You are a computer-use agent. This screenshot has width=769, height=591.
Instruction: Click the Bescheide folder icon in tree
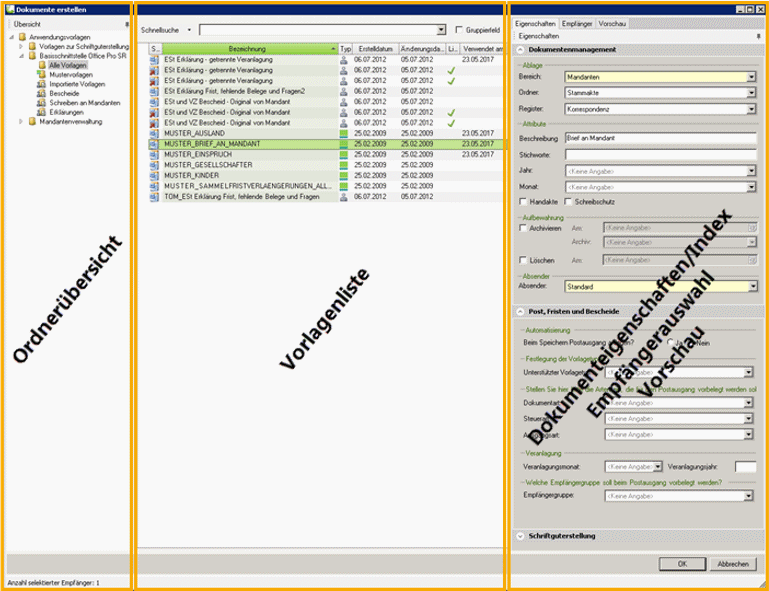tap(43, 93)
